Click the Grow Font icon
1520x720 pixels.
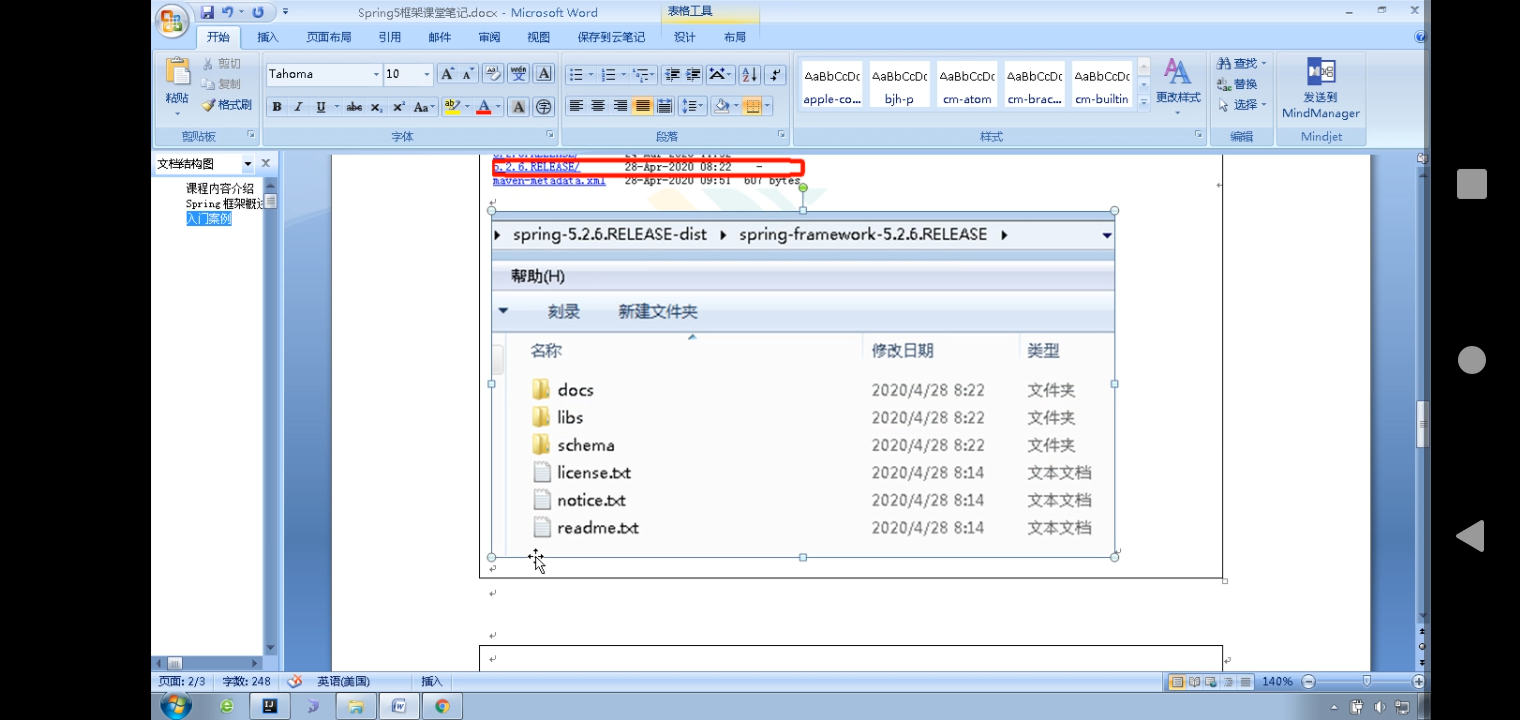coord(447,74)
